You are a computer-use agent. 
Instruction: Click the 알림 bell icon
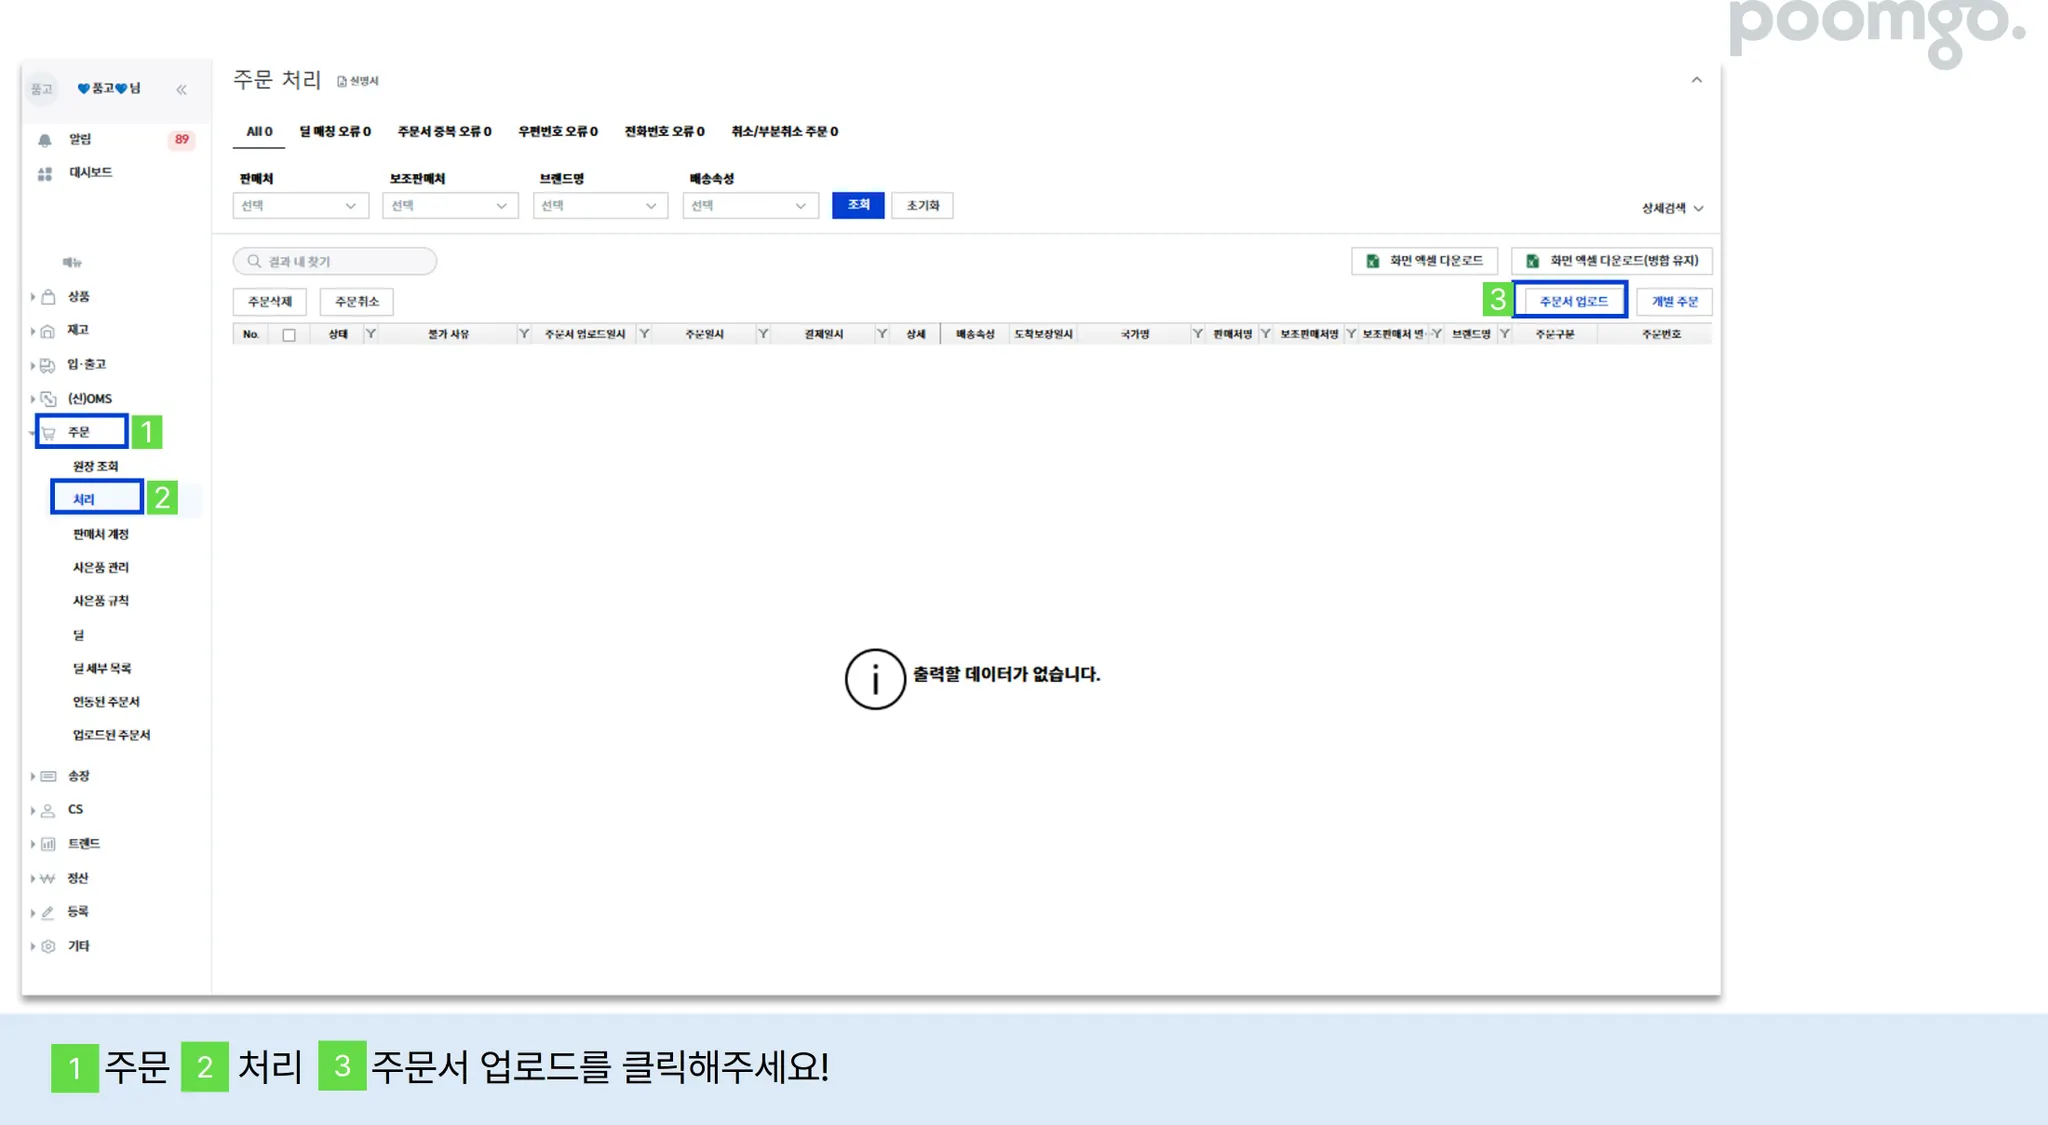coord(45,140)
